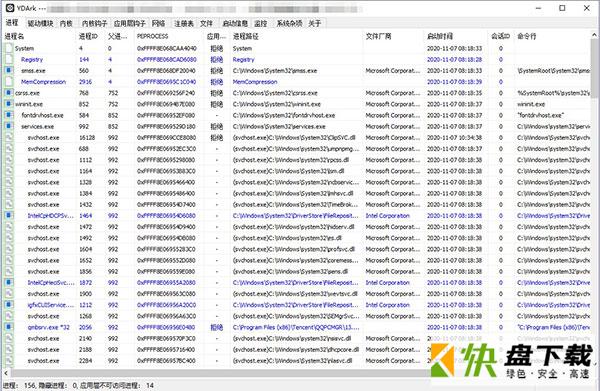Click the icon of svchost.exe PID 1432

click(x=9, y=204)
